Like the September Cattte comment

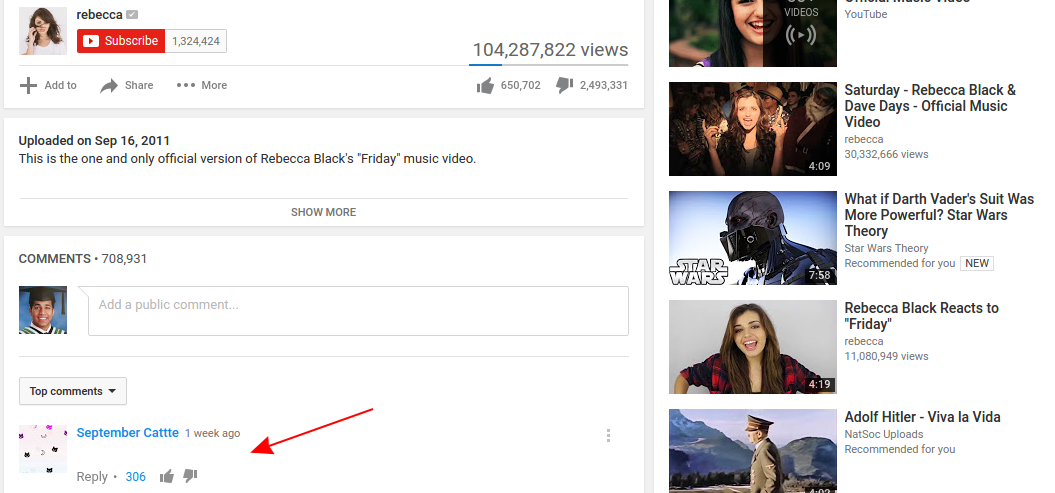pyautogui.click(x=167, y=476)
